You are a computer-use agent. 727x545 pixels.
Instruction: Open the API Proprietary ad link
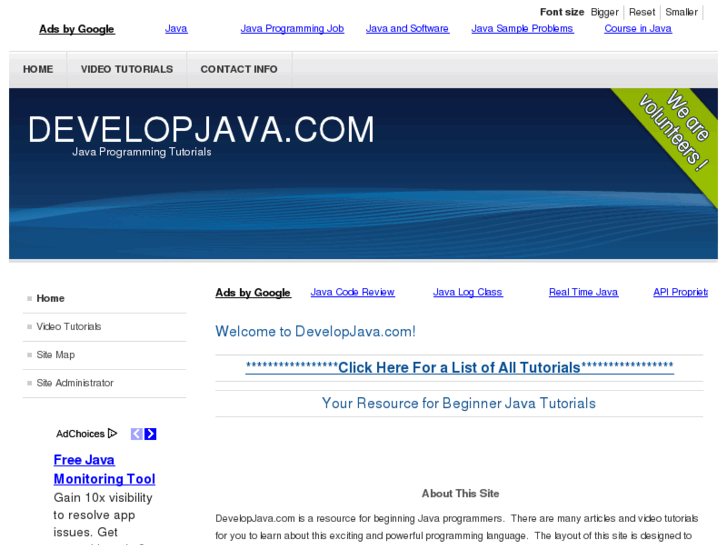tap(680, 292)
